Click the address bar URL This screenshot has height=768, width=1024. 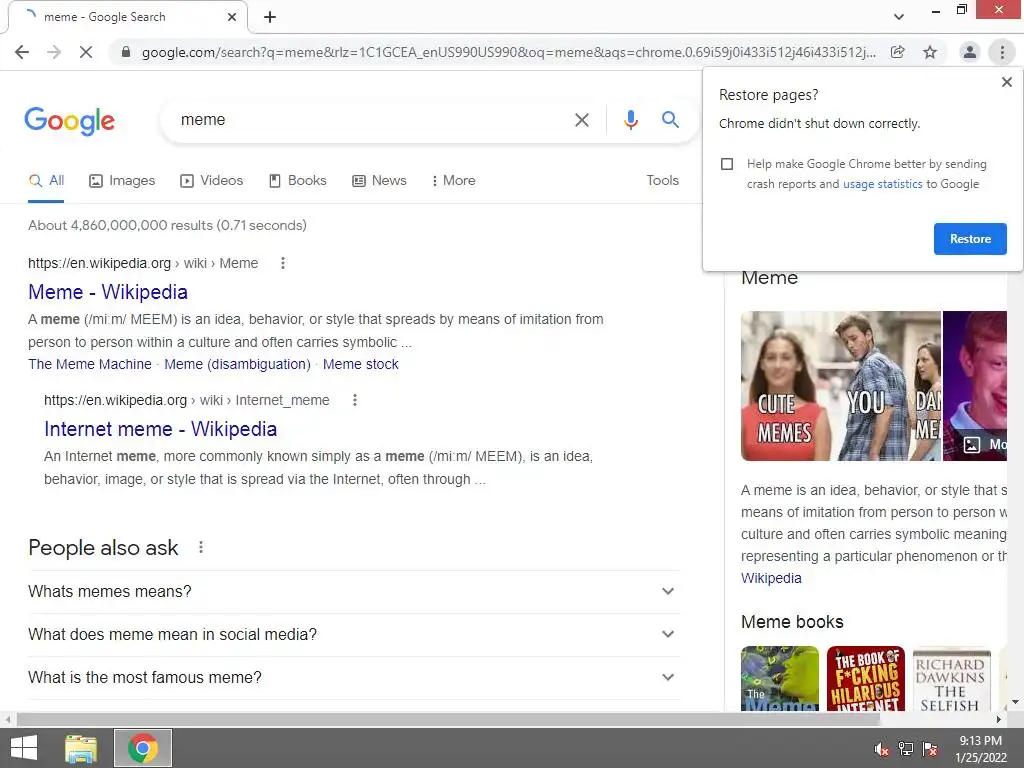pos(509,52)
